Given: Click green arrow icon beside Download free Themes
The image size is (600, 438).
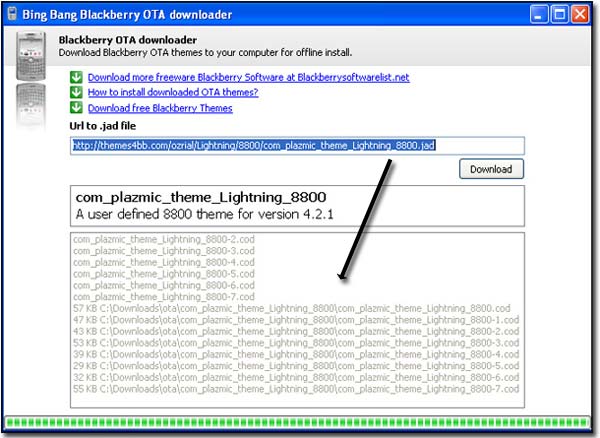Looking at the screenshot, I should [x=76, y=107].
